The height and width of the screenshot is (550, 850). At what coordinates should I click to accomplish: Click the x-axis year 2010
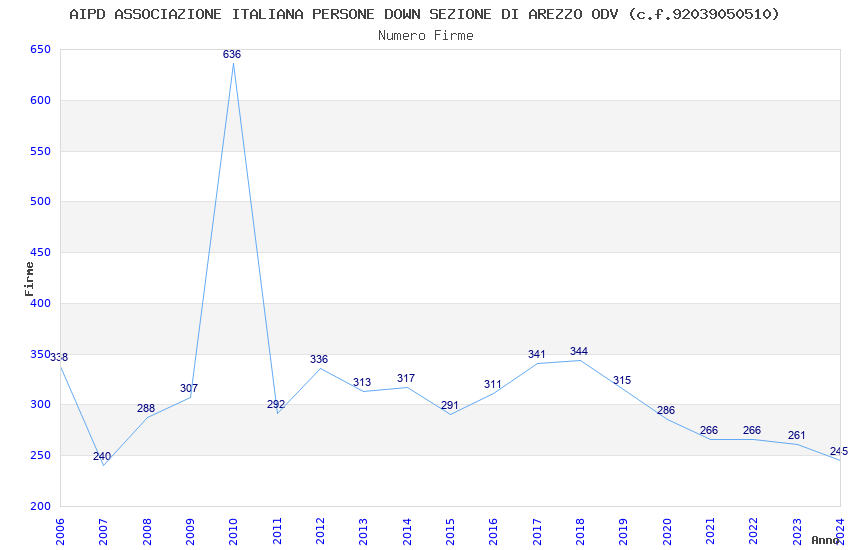(233, 531)
